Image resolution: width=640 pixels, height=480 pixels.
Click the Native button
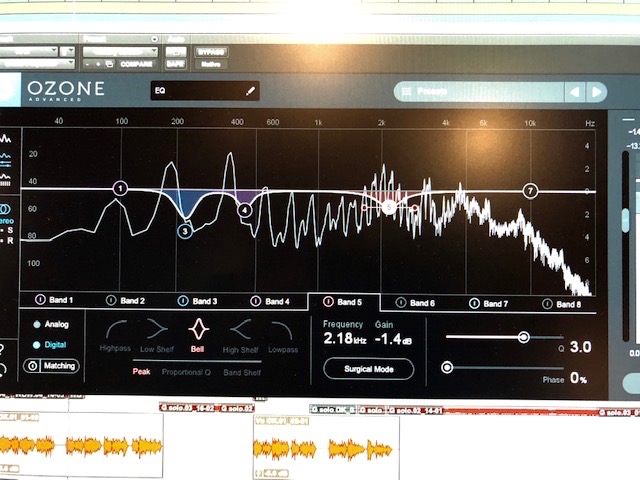pyautogui.click(x=211, y=64)
